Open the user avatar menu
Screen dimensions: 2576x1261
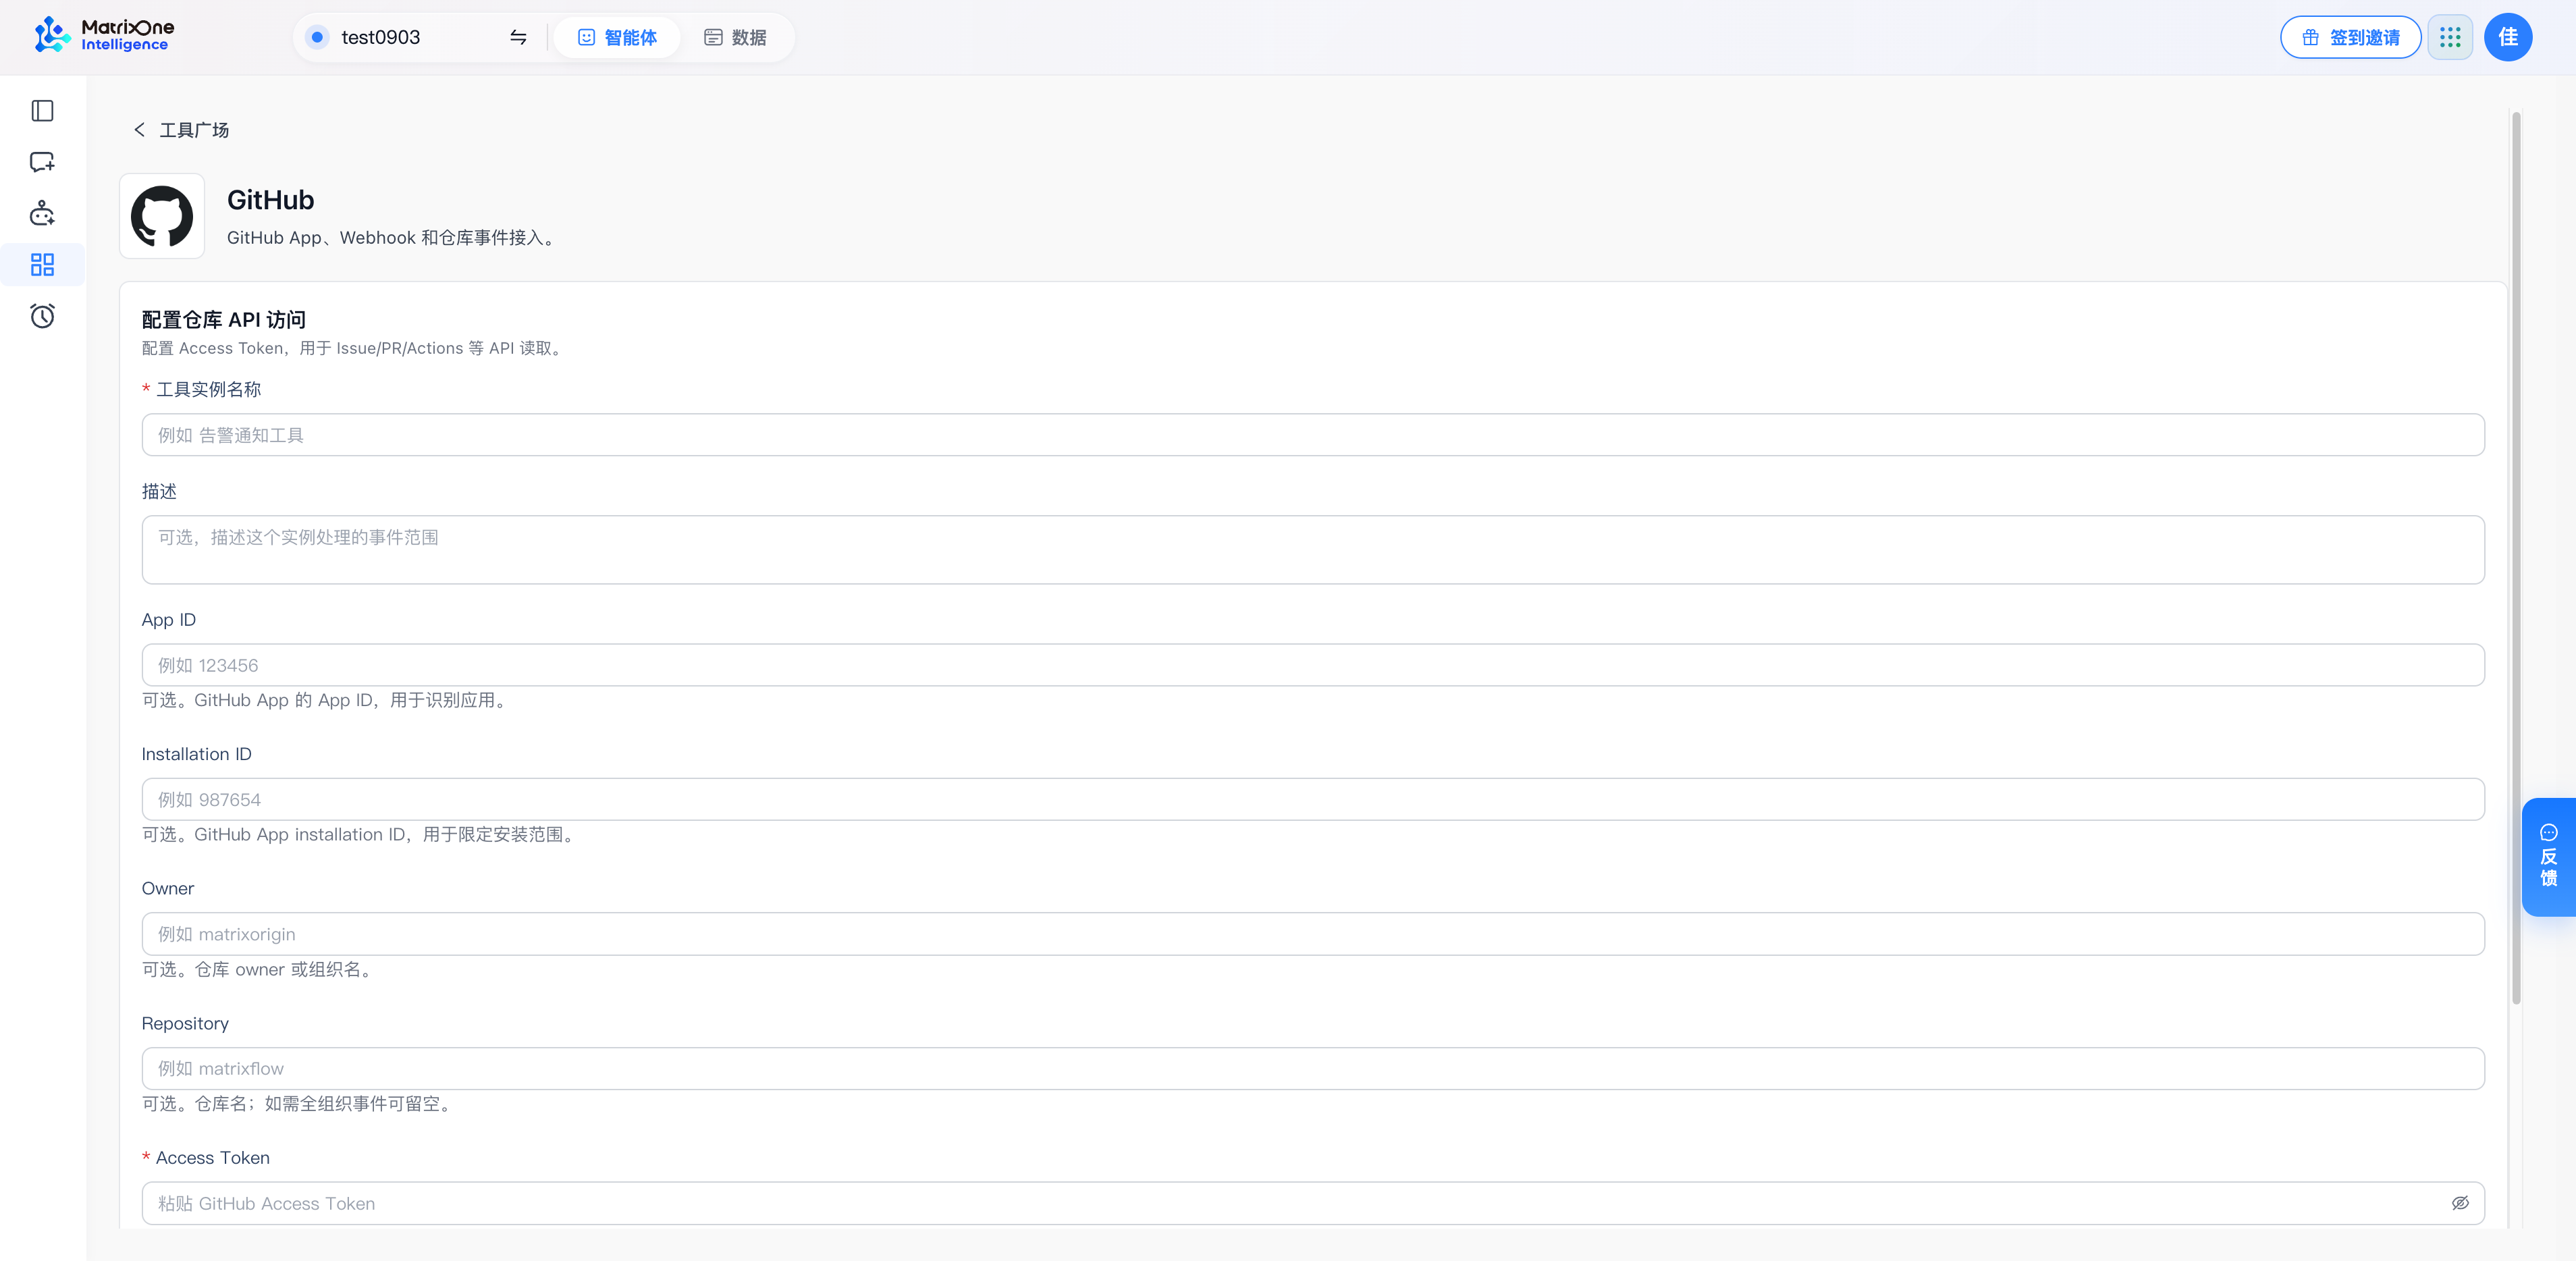tap(2507, 37)
